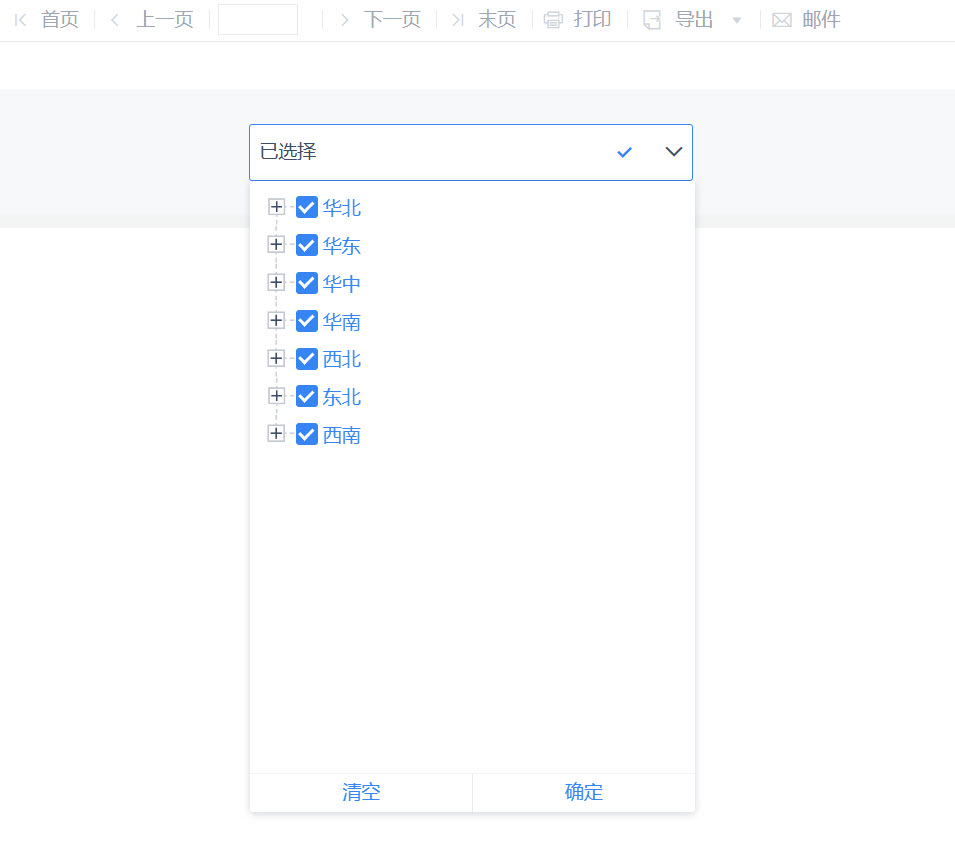The image size is (955, 854).
Task: Open the export format dropdown arrow
Action: (737, 21)
